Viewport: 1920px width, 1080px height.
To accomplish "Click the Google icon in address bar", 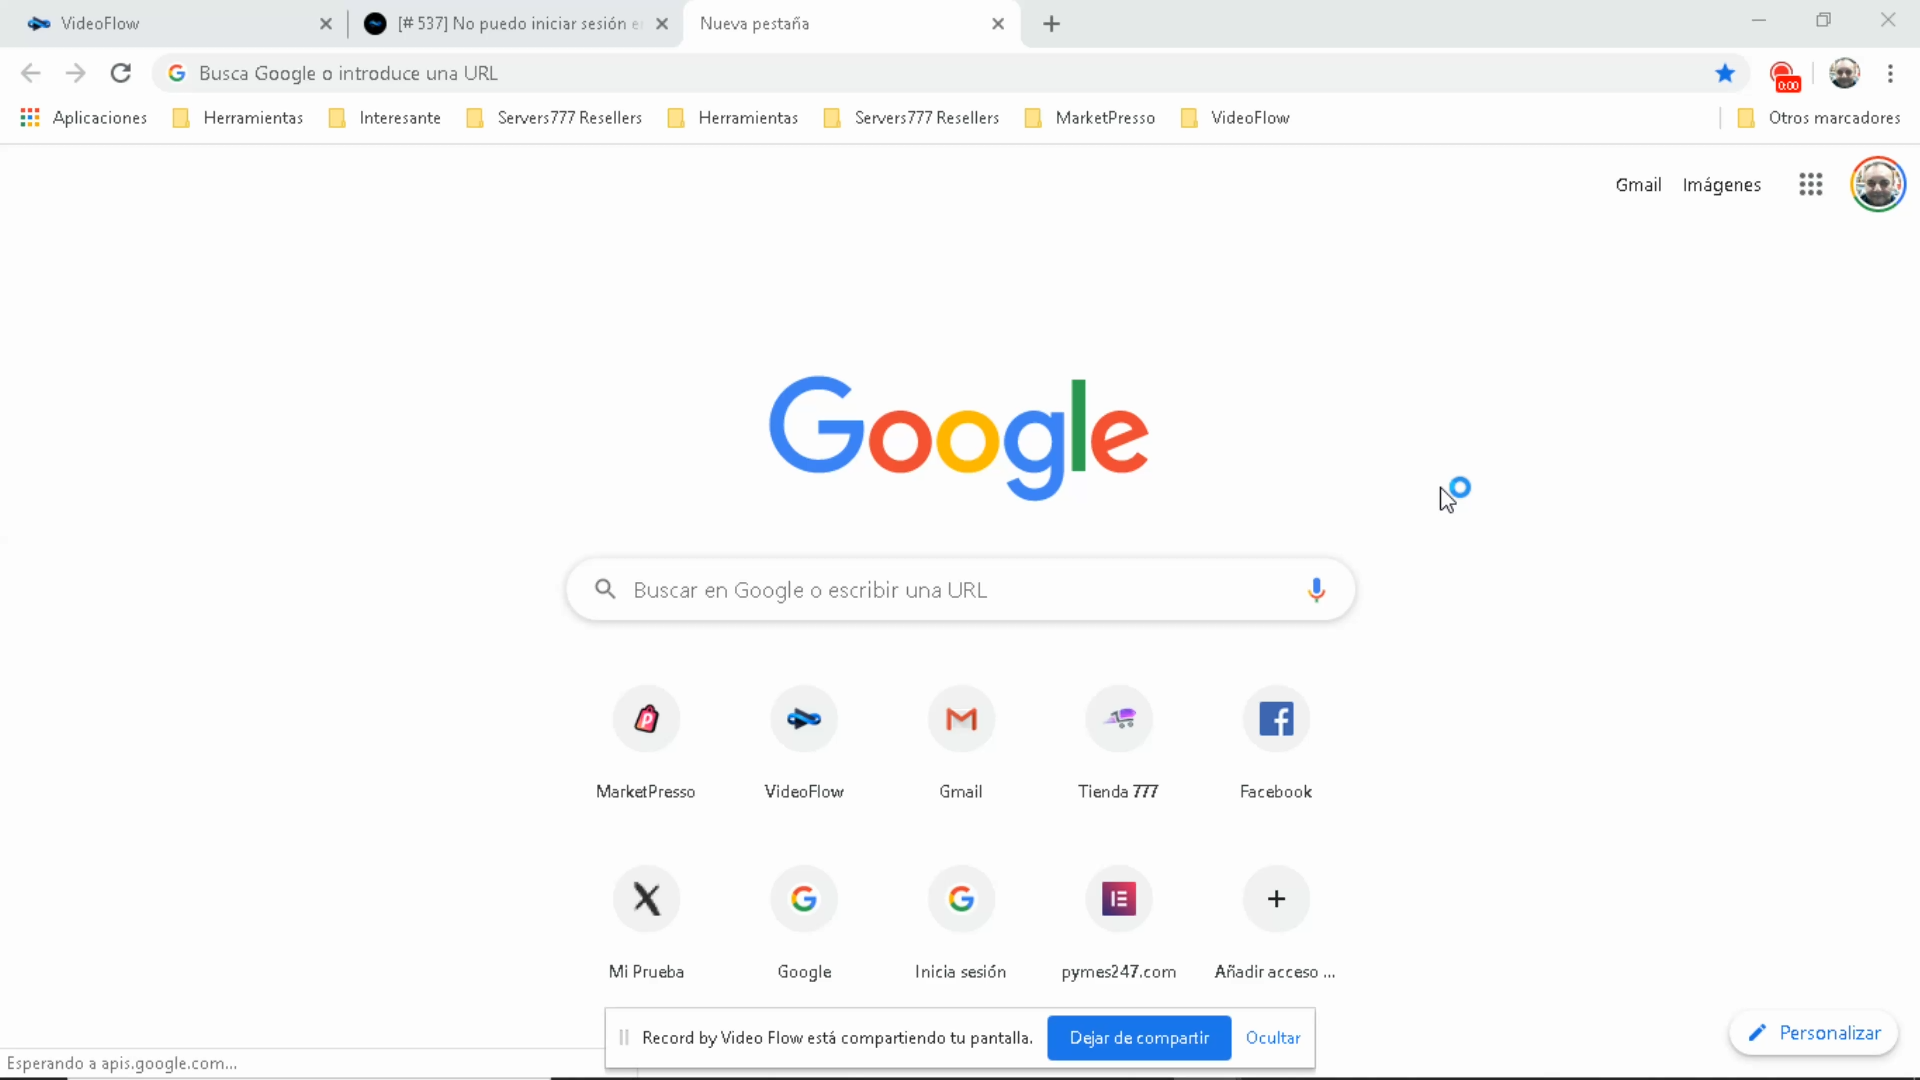I will pos(177,73).
